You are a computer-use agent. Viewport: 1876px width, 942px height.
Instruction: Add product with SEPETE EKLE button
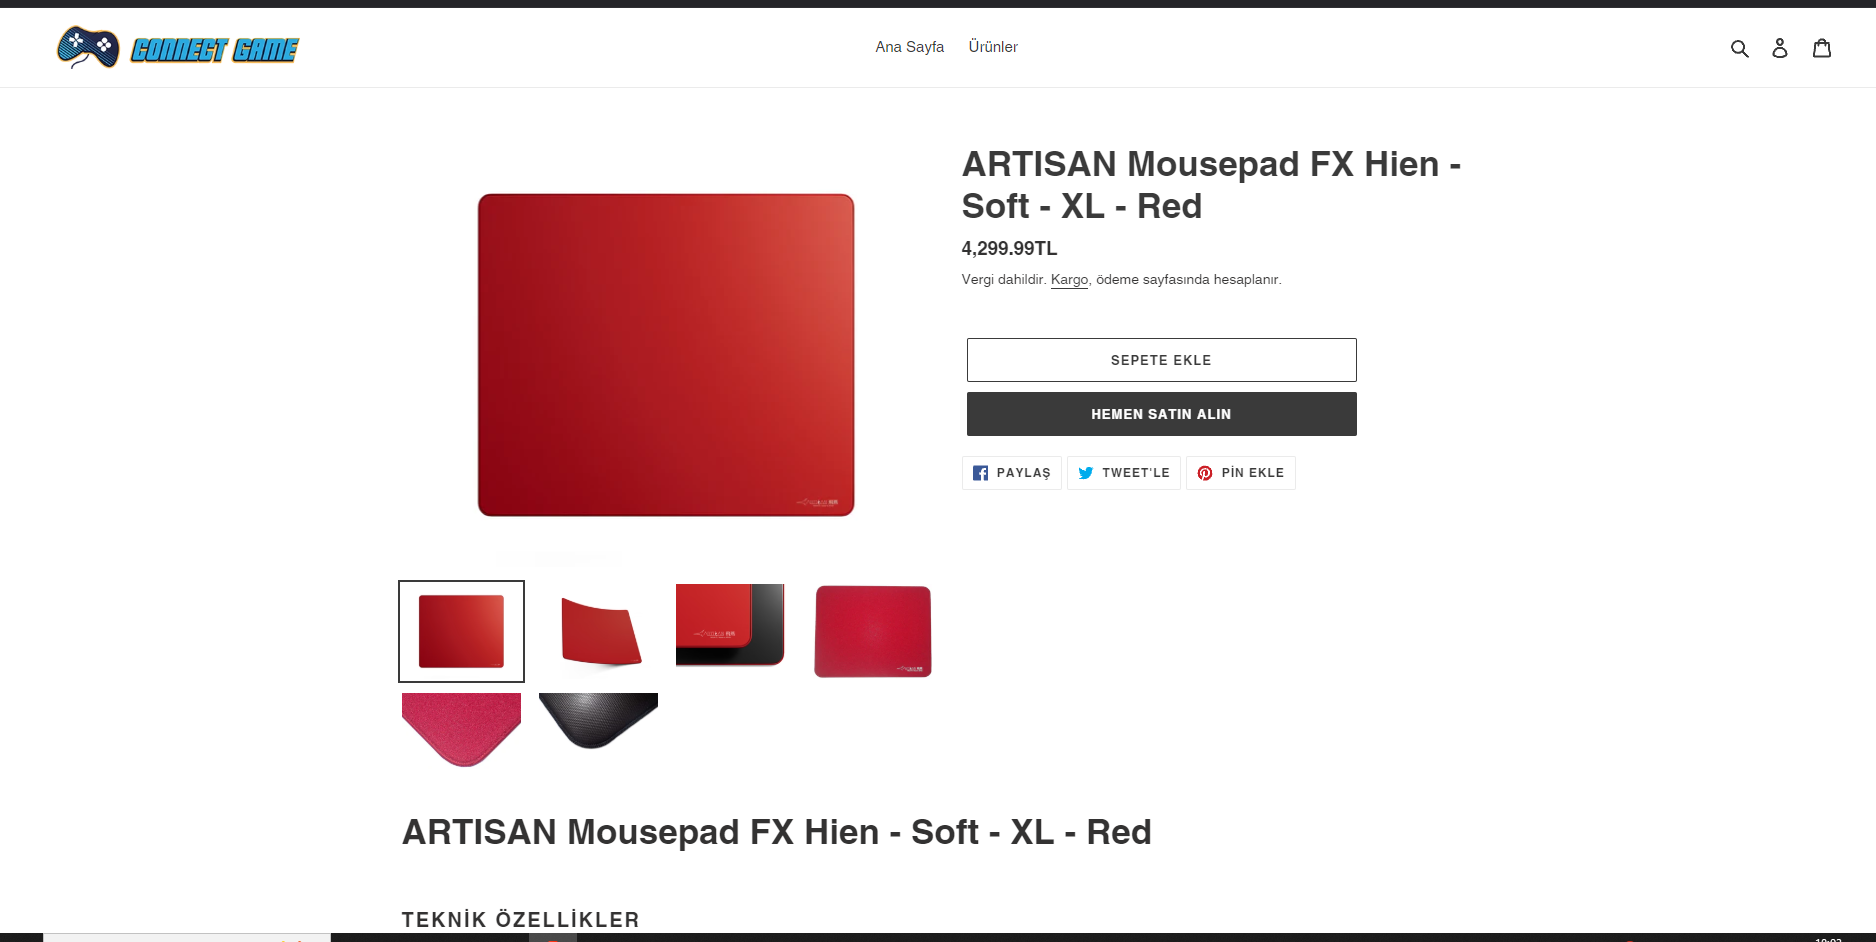coord(1161,360)
